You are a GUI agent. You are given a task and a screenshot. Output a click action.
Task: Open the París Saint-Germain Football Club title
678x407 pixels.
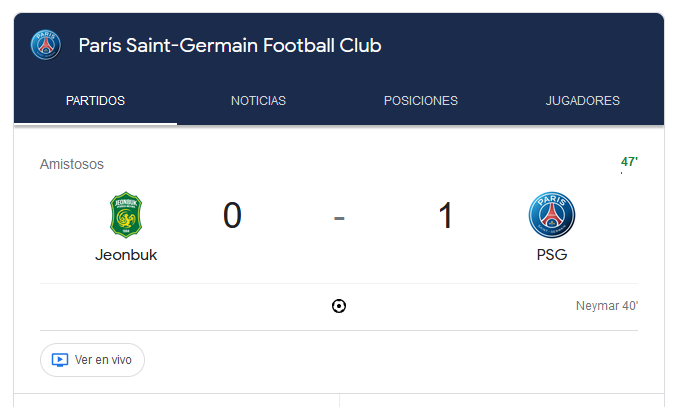point(230,45)
